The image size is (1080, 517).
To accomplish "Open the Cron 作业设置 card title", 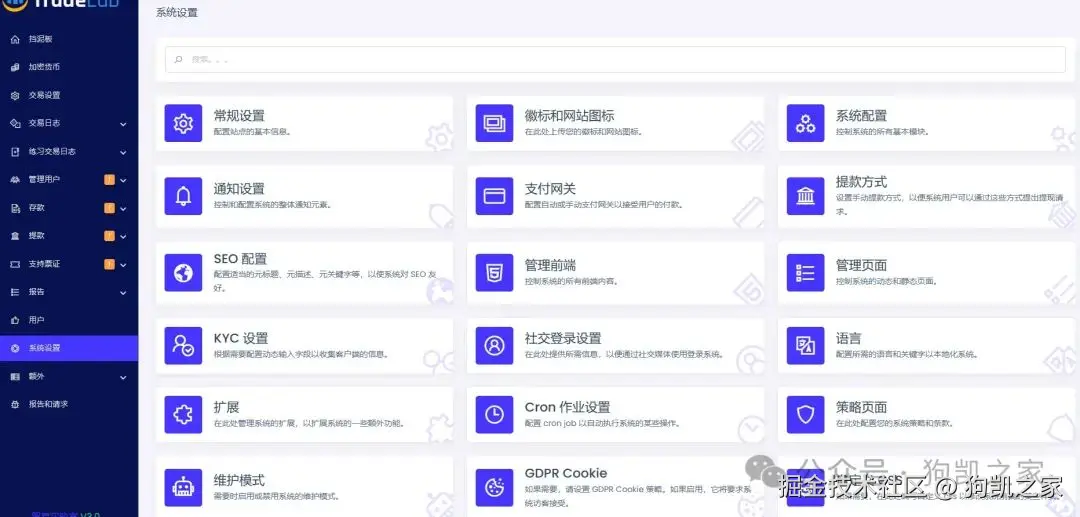I will [568, 408].
